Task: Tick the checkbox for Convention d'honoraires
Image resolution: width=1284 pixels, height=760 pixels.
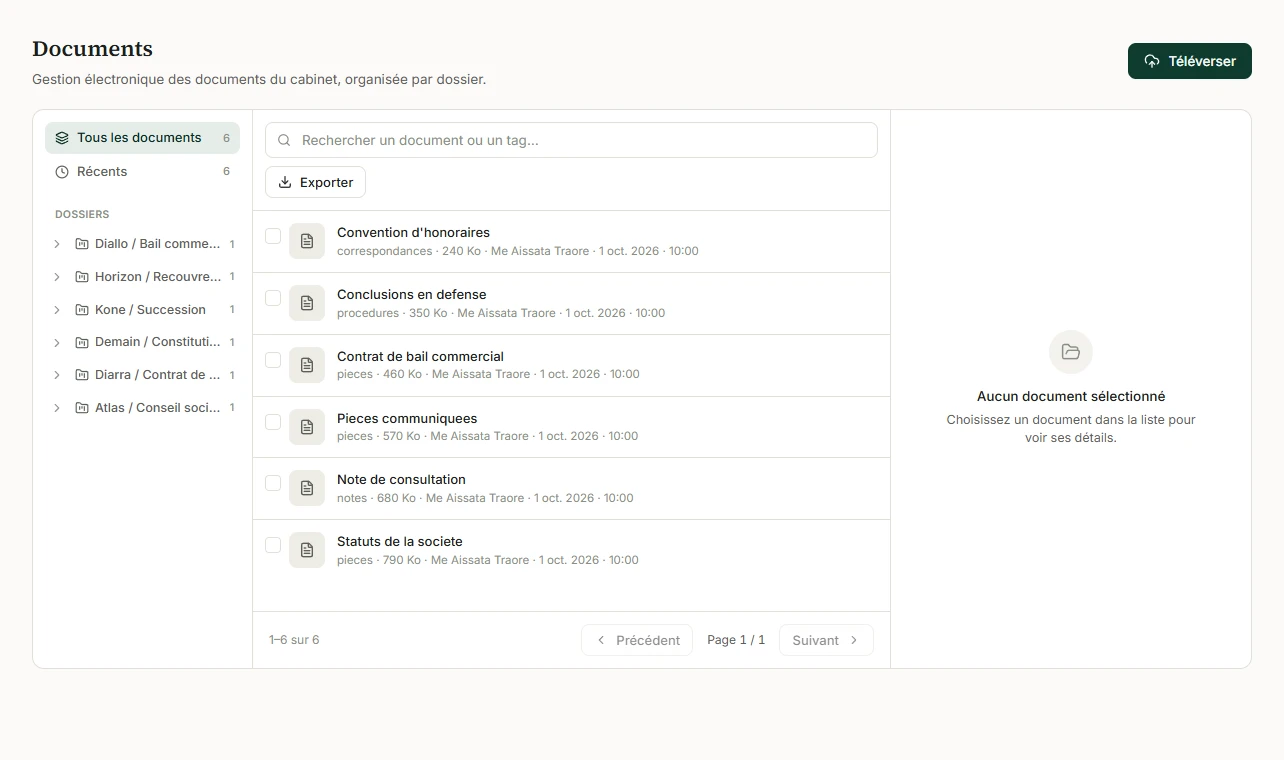Action: point(273,236)
